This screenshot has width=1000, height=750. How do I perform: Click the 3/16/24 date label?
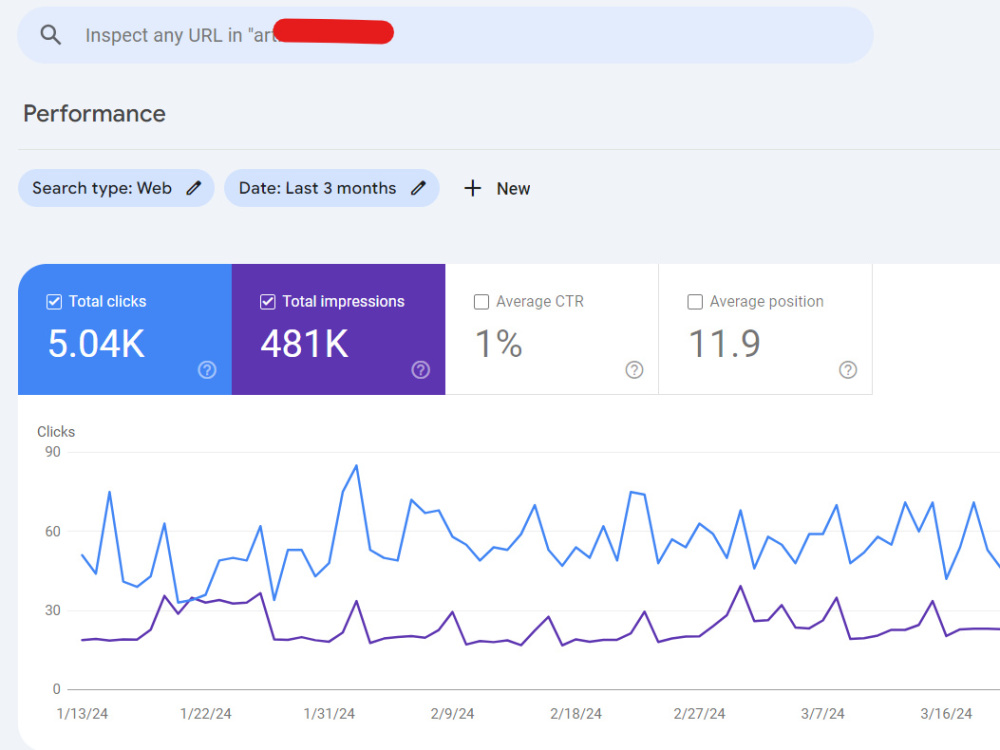point(946,714)
